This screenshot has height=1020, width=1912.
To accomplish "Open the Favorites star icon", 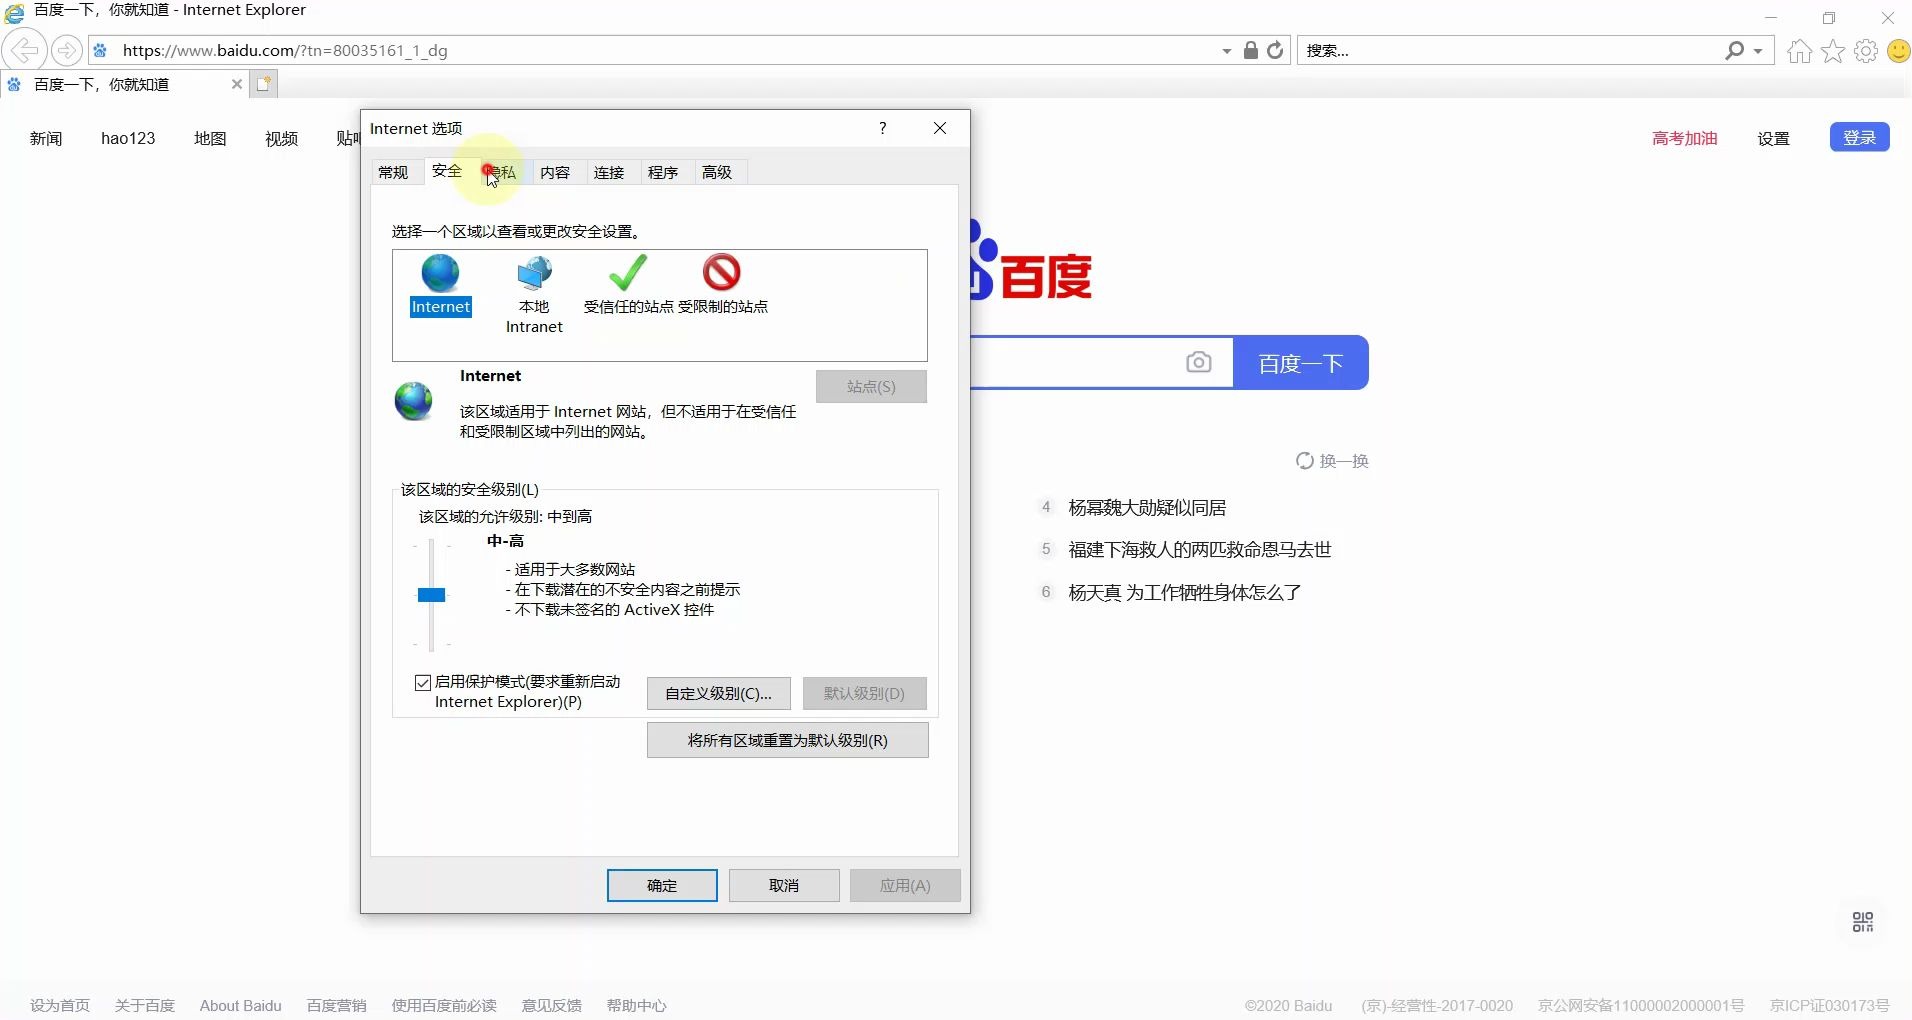I will 1833,51.
